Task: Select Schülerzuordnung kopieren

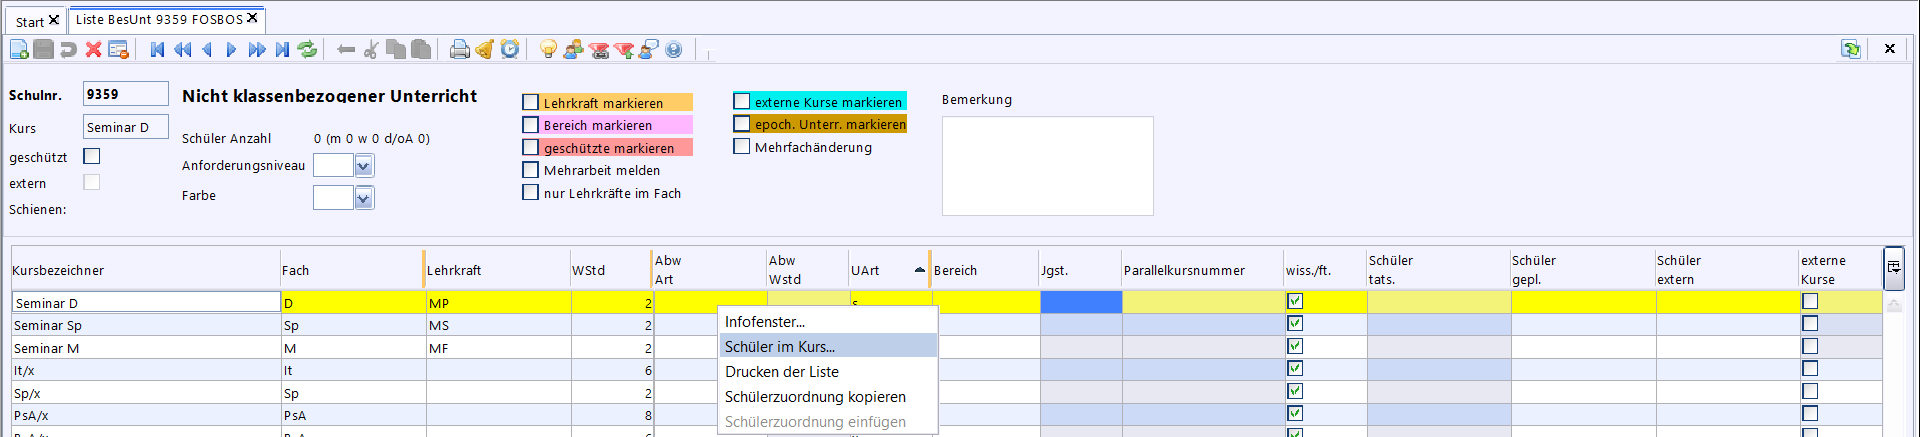Action: 828,397
